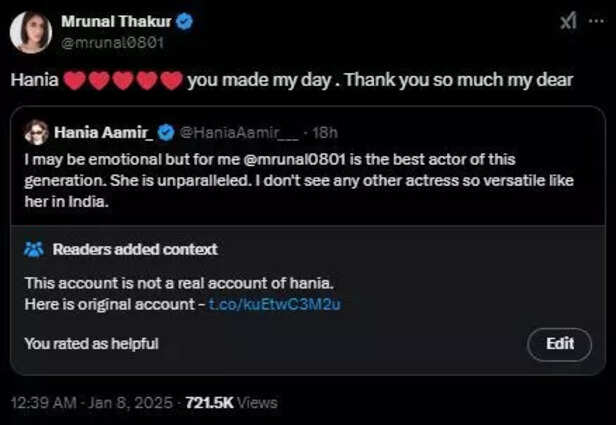The width and height of the screenshot is (616, 425).
Task: Open the Grok icon at top right
Action: (567, 21)
